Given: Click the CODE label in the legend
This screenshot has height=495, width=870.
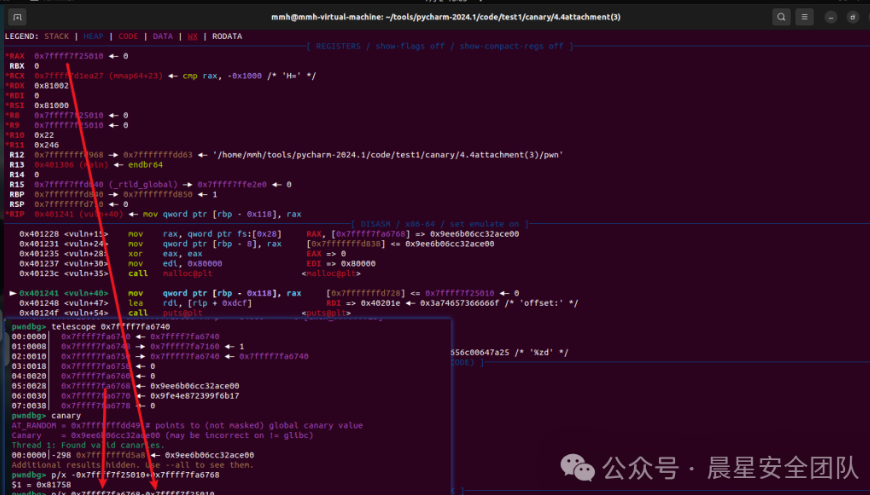Looking at the screenshot, I should click(x=130, y=36).
